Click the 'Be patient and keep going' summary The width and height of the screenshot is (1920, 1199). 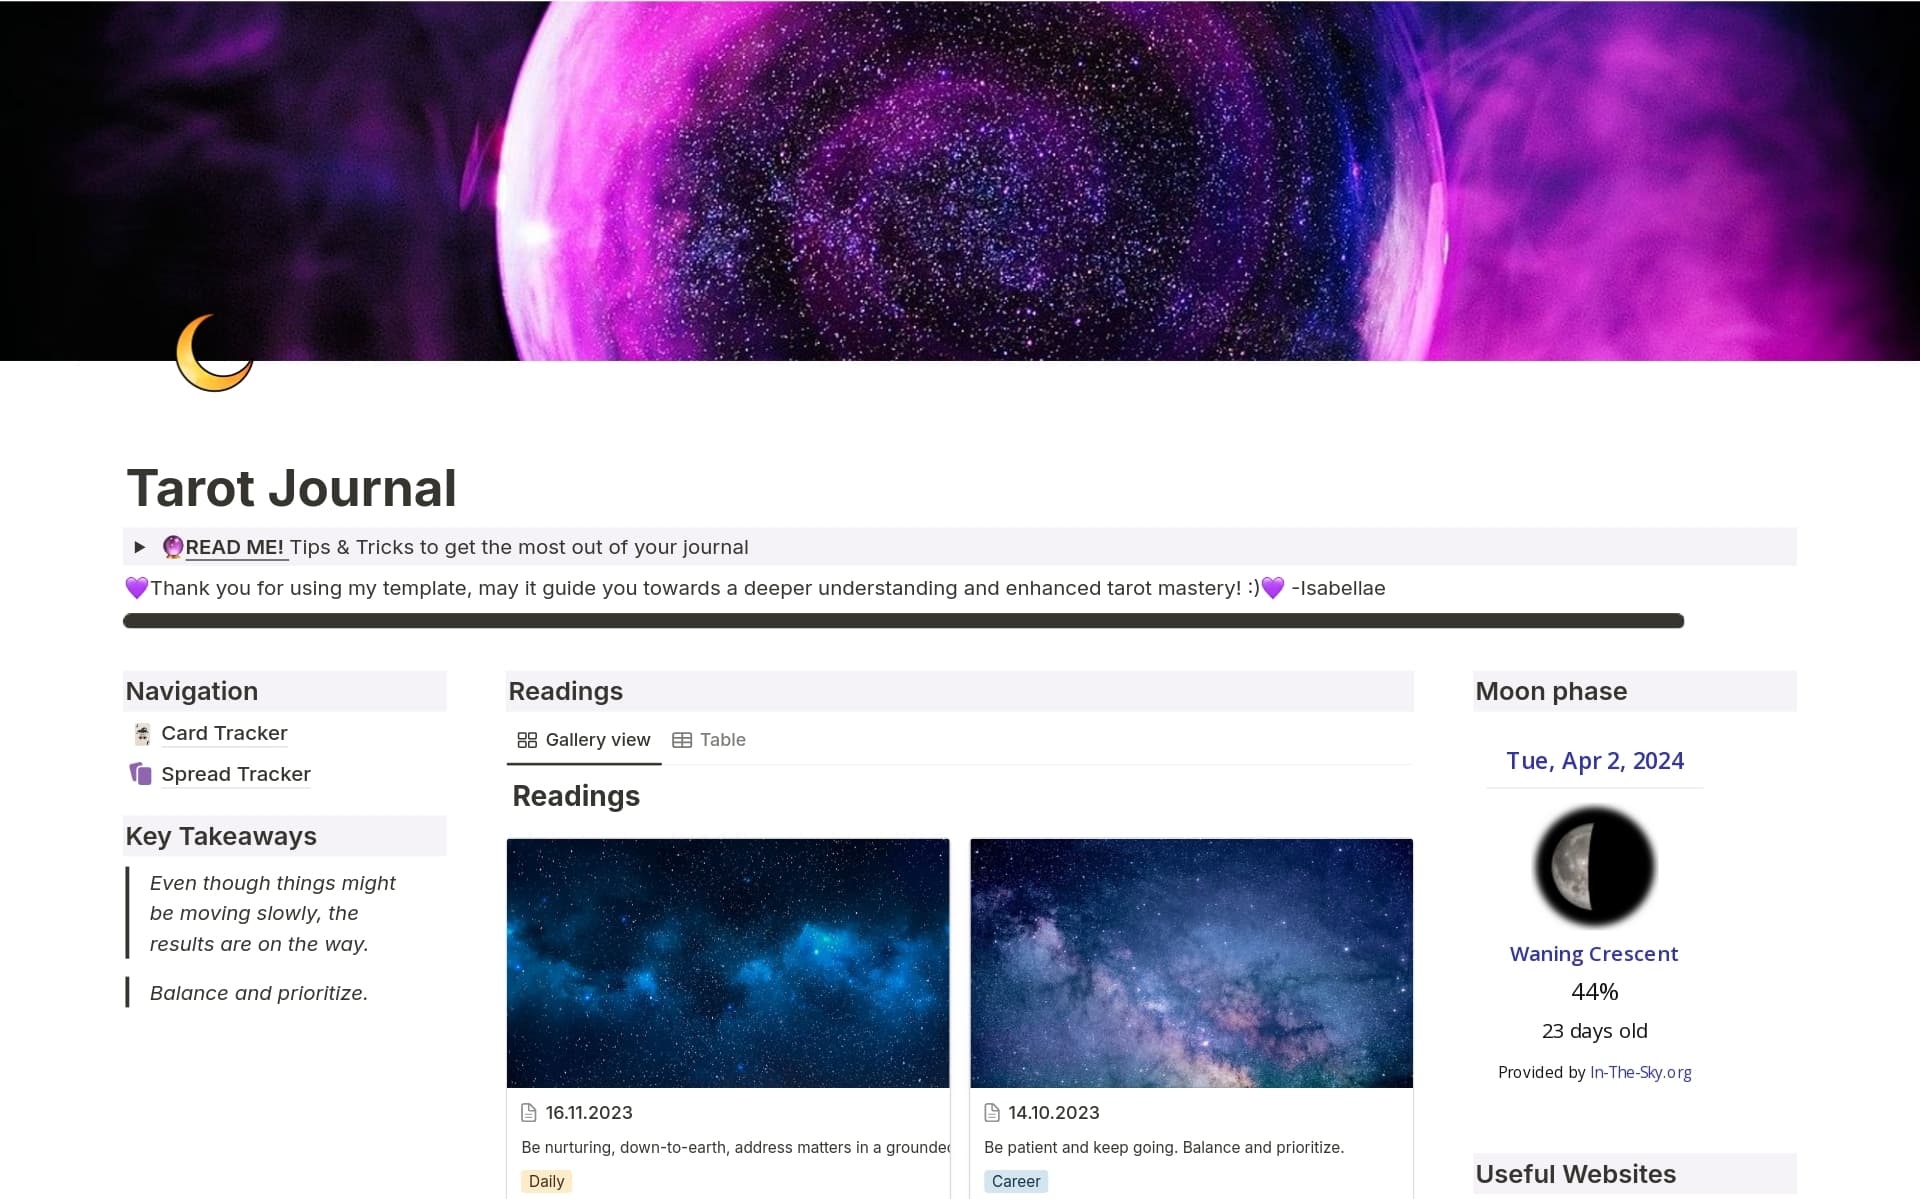tap(1164, 1147)
